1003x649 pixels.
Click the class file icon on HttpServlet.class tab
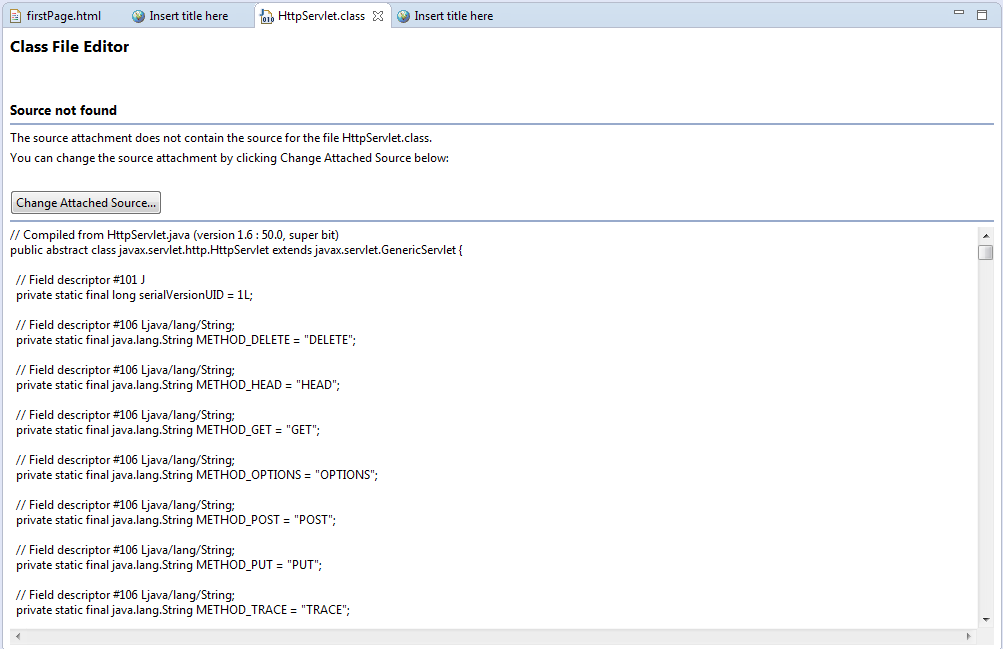pos(265,16)
